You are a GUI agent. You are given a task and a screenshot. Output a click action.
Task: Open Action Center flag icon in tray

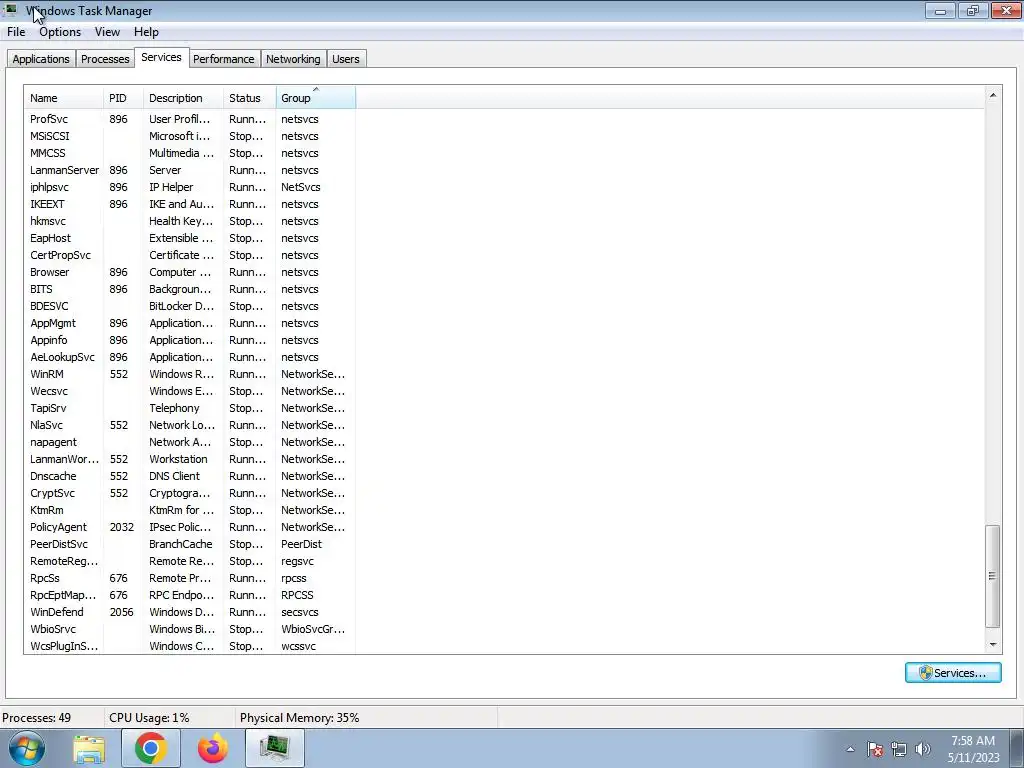875,749
